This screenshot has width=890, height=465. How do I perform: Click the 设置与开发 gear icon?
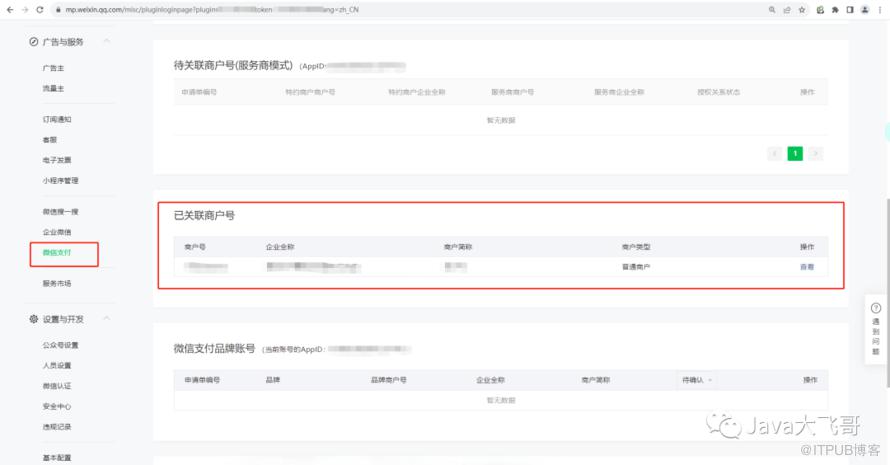pyautogui.click(x=33, y=319)
